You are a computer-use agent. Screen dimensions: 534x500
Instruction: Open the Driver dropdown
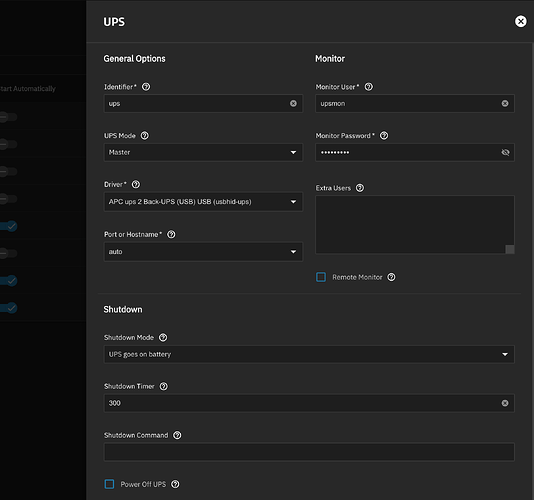pyautogui.click(x=203, y=202)
